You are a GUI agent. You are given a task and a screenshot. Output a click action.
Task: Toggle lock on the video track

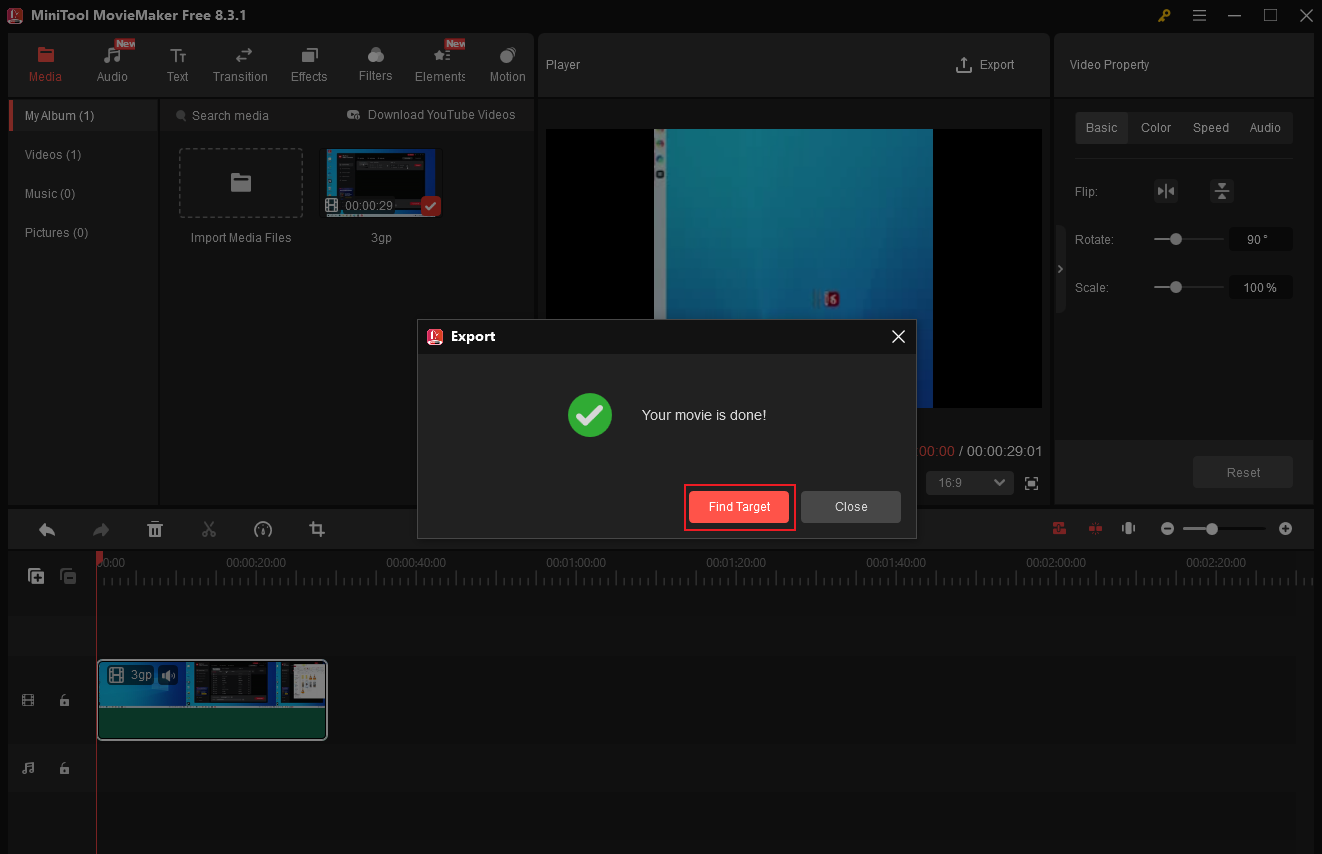[x=64, y=701]
